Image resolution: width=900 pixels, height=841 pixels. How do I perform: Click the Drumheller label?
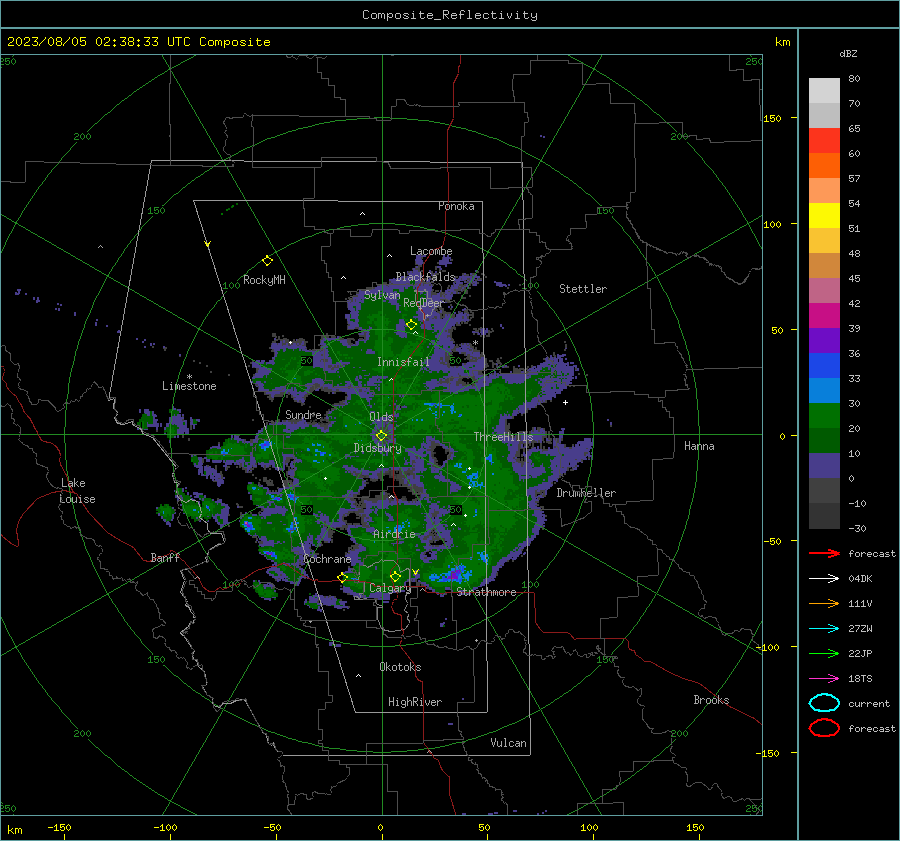tap(586, 493)
